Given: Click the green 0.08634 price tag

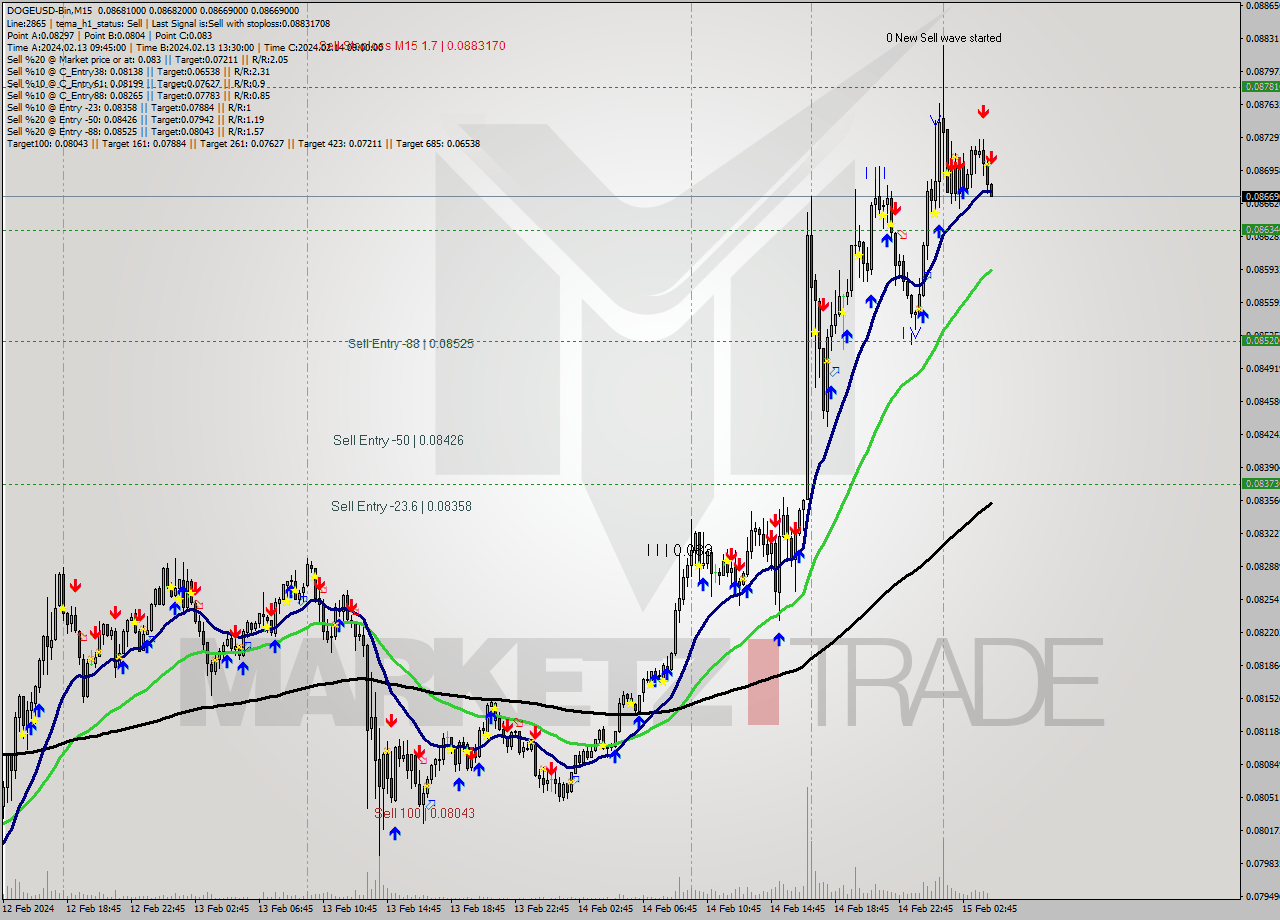Looking at the screenshot, I should 1260,229.
